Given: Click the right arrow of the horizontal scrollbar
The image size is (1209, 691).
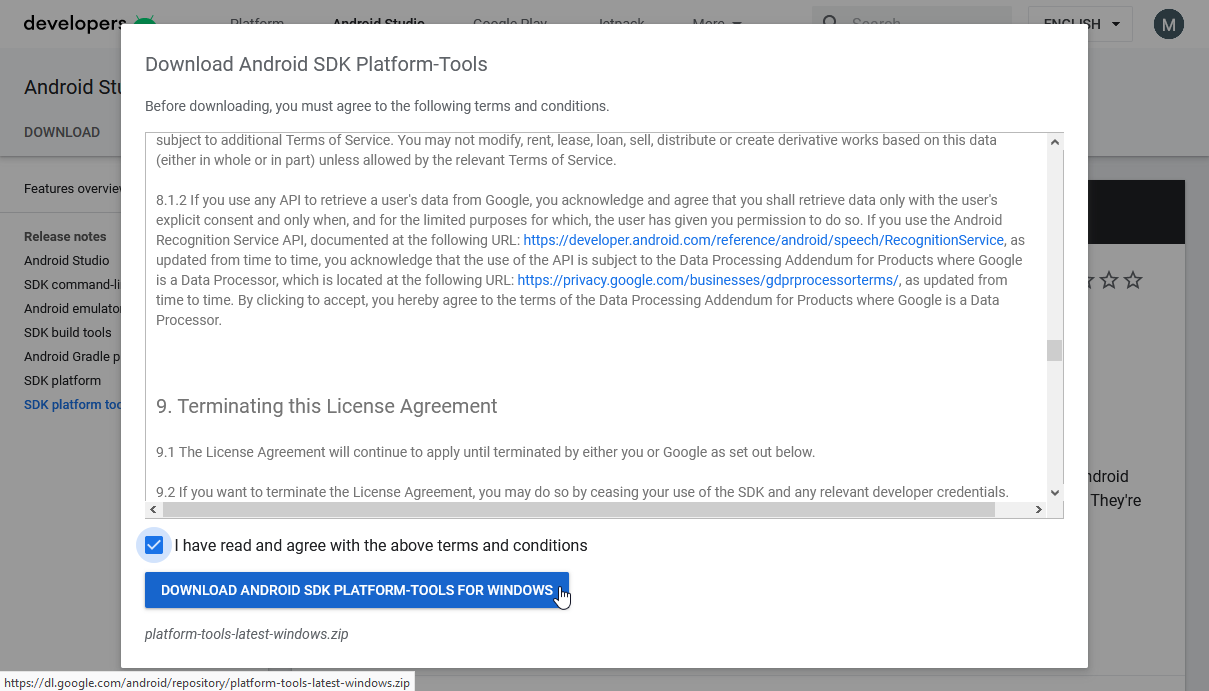Looking at the screenshot, I should (1038, 510).
